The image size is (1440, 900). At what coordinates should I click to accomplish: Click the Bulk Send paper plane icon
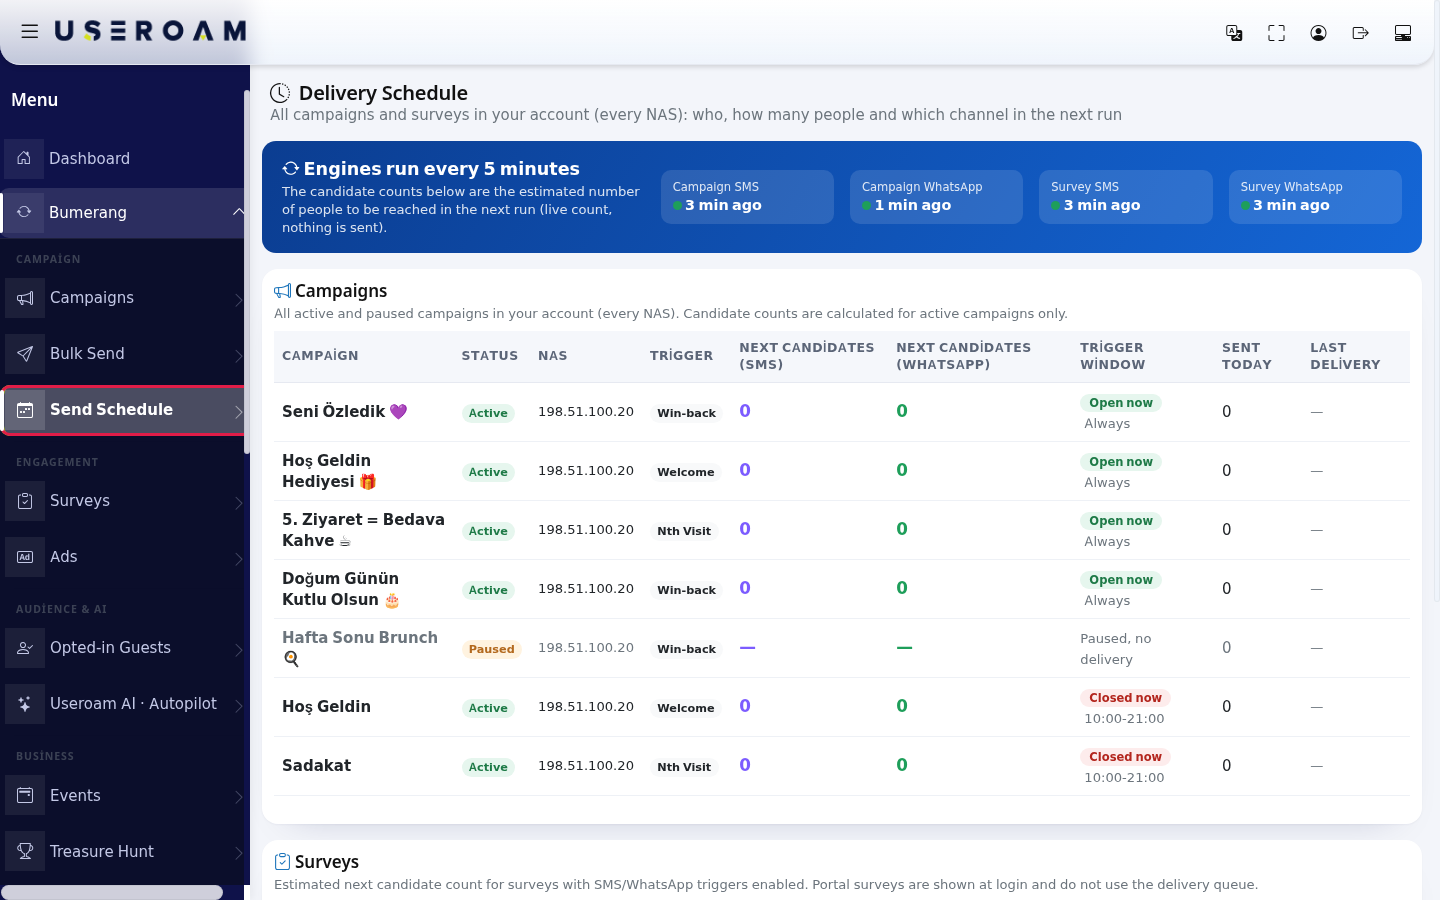tap(25, 354)
